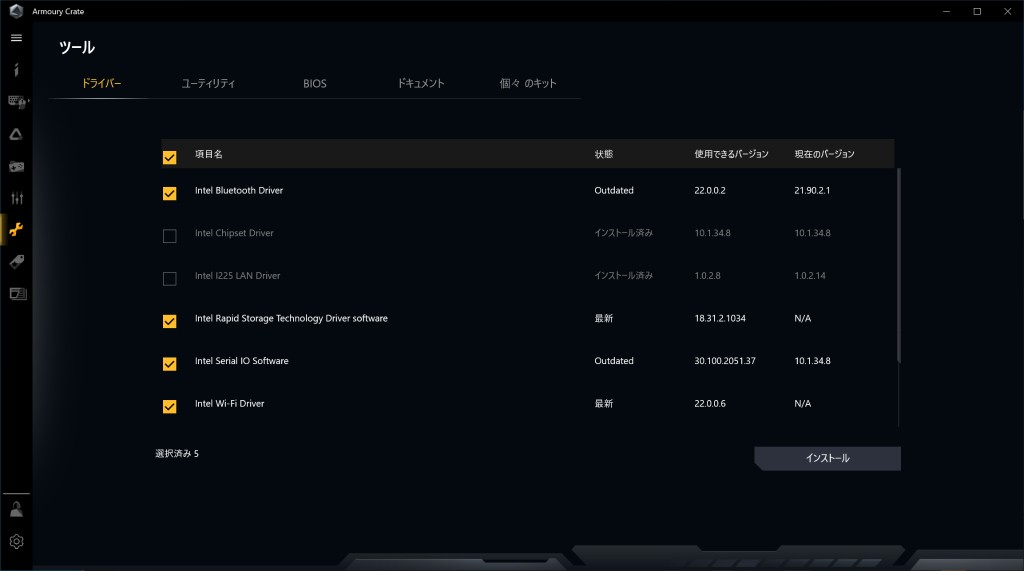Select the Tools wrench icon

click(x=16, y=229)
